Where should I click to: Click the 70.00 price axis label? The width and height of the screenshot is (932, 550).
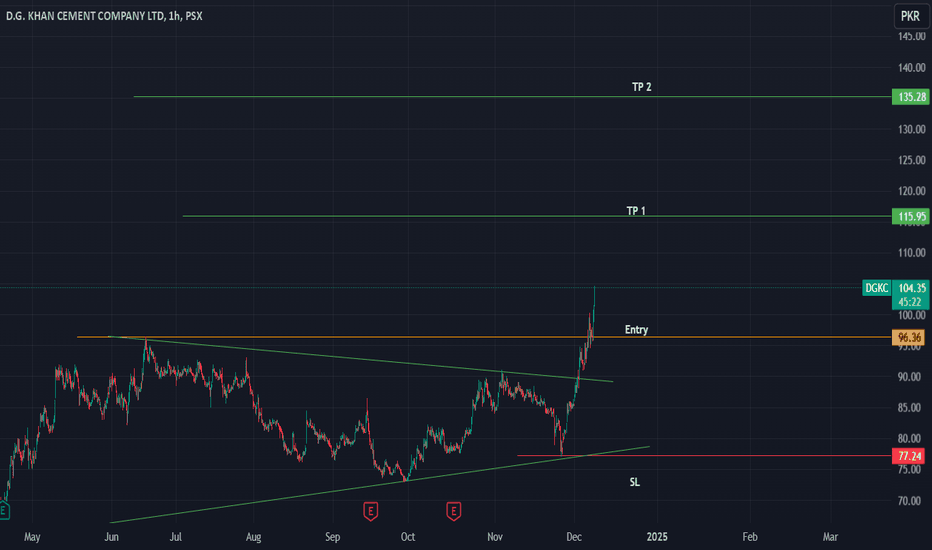click(911, 501)
